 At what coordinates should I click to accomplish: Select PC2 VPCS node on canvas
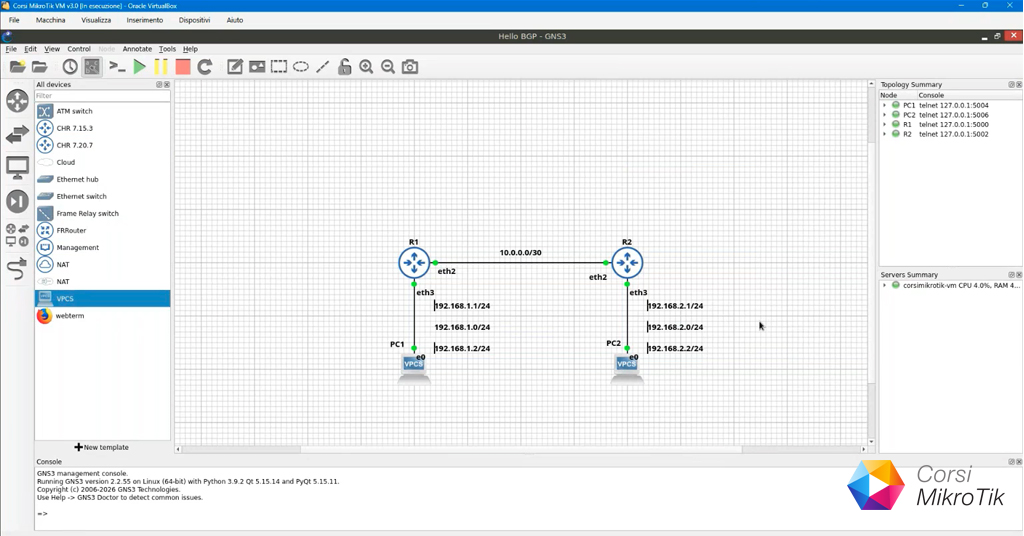(x=627, y=370)
